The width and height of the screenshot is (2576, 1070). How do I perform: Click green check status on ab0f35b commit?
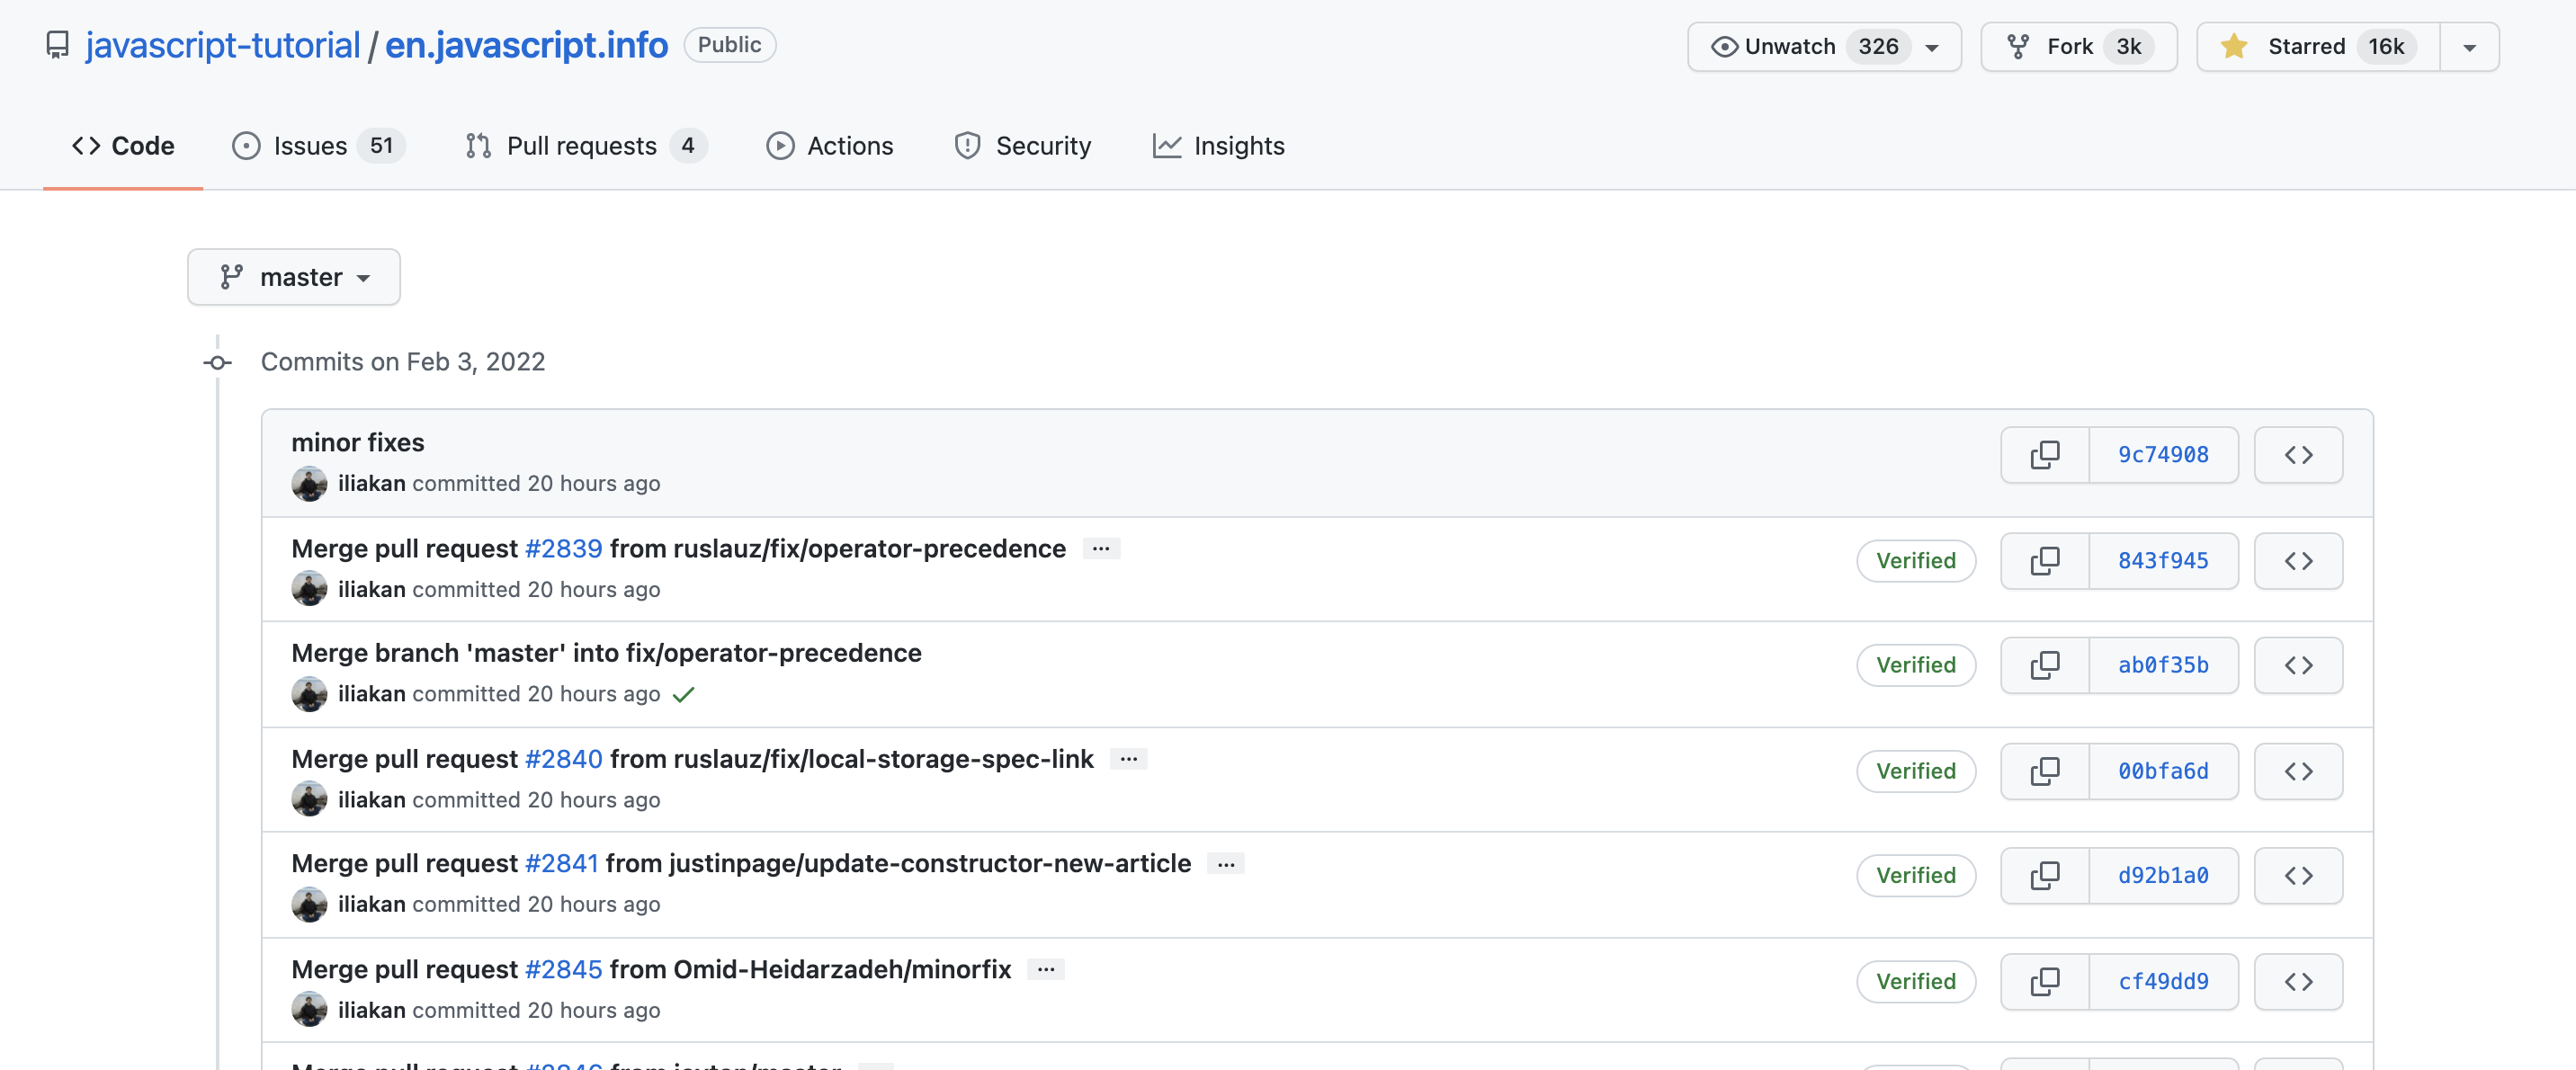coord(683,695)
